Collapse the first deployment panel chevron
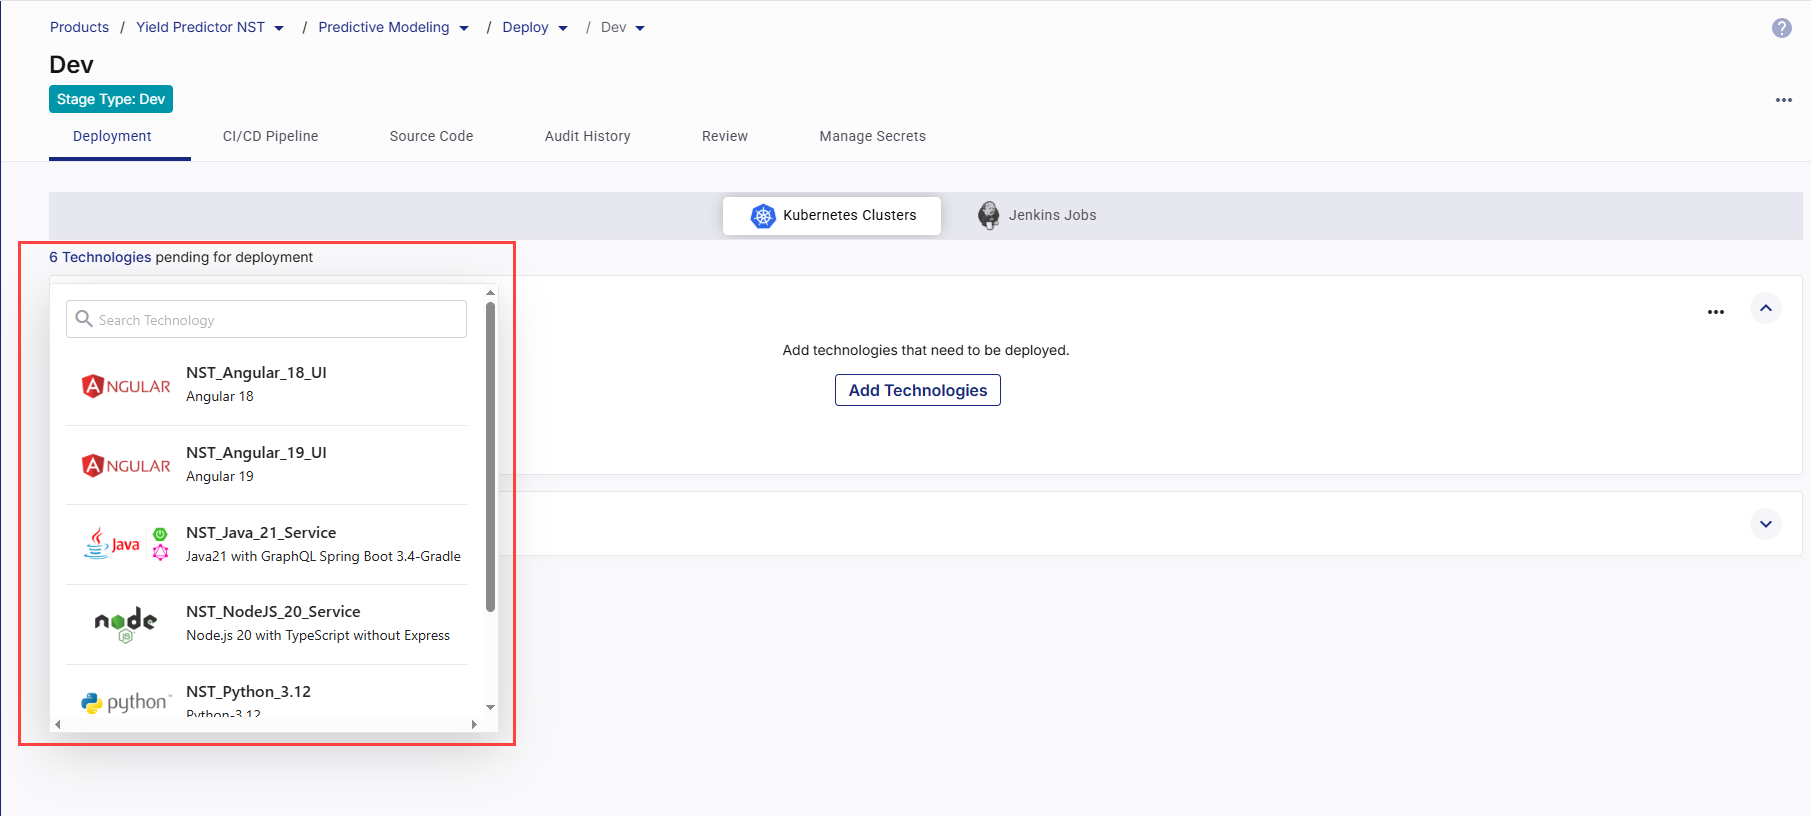Viewport: 1811px width, 816px height. [x=1765, y=308]
